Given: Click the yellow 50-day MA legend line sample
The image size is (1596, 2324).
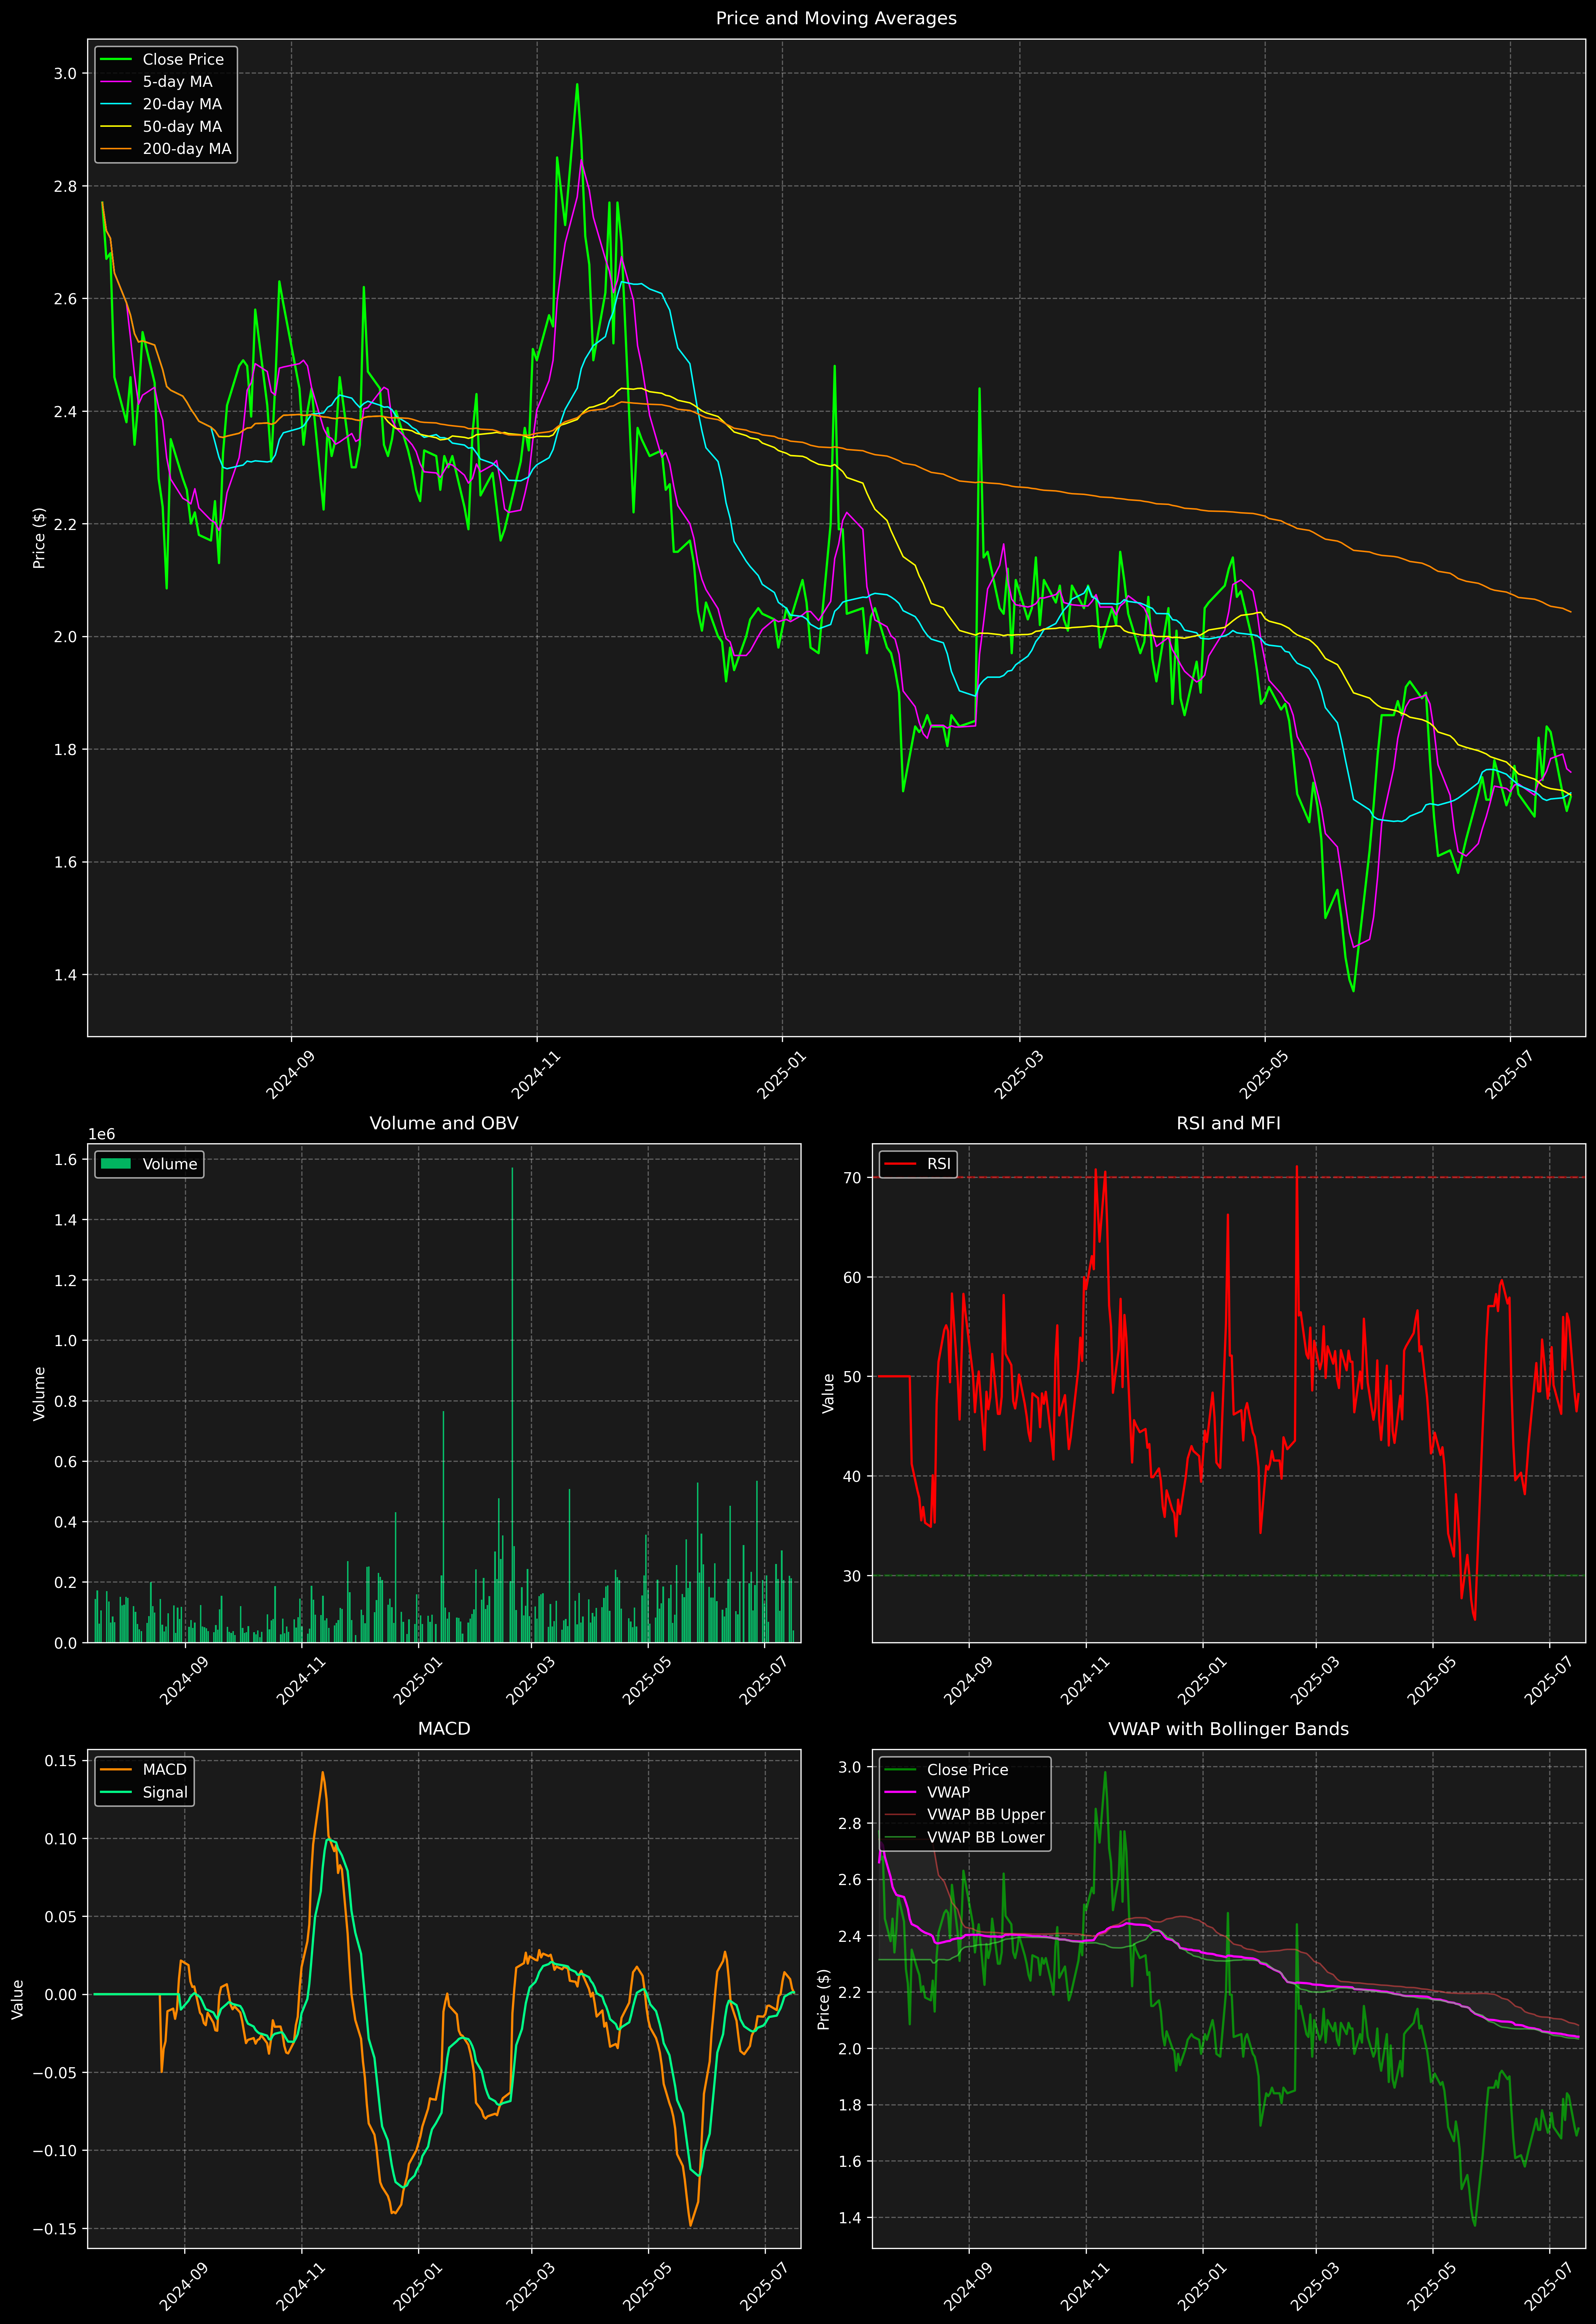Looking at the screenshot, I should click(116, 127).
